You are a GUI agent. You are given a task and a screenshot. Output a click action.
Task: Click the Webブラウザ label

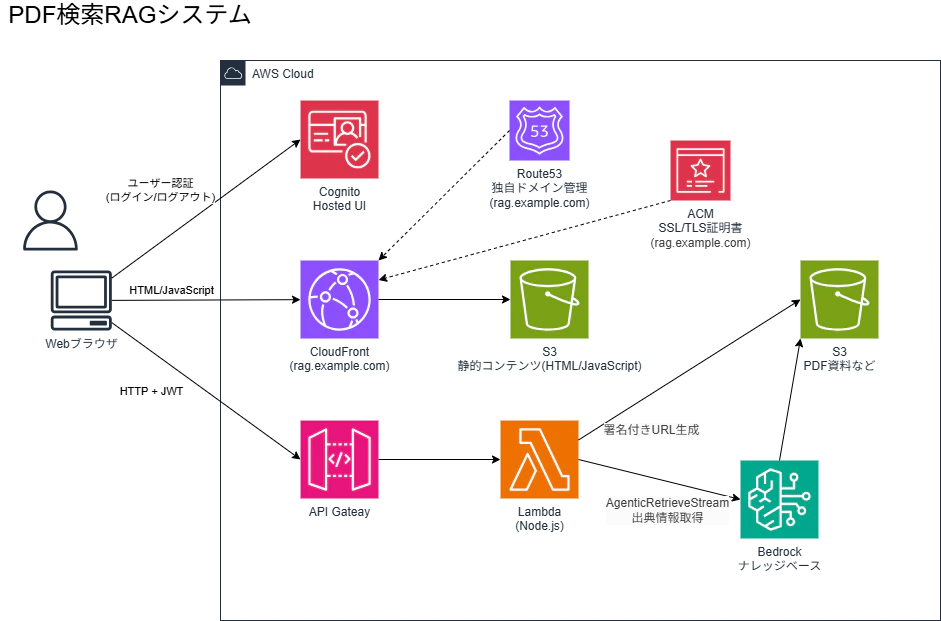pos(81,344)
